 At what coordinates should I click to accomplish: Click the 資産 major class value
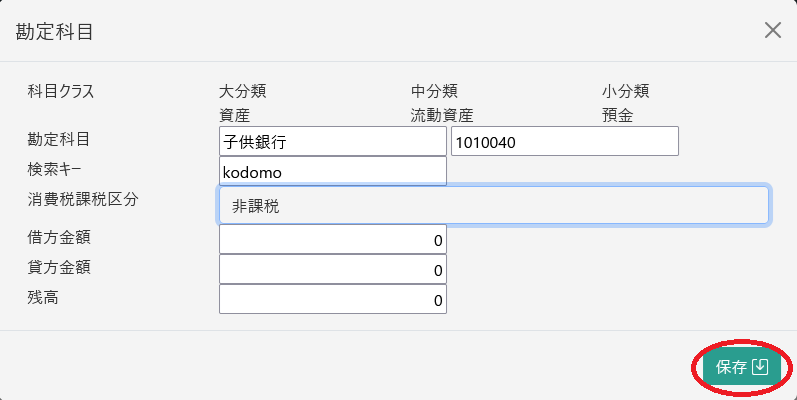[234, 115]
